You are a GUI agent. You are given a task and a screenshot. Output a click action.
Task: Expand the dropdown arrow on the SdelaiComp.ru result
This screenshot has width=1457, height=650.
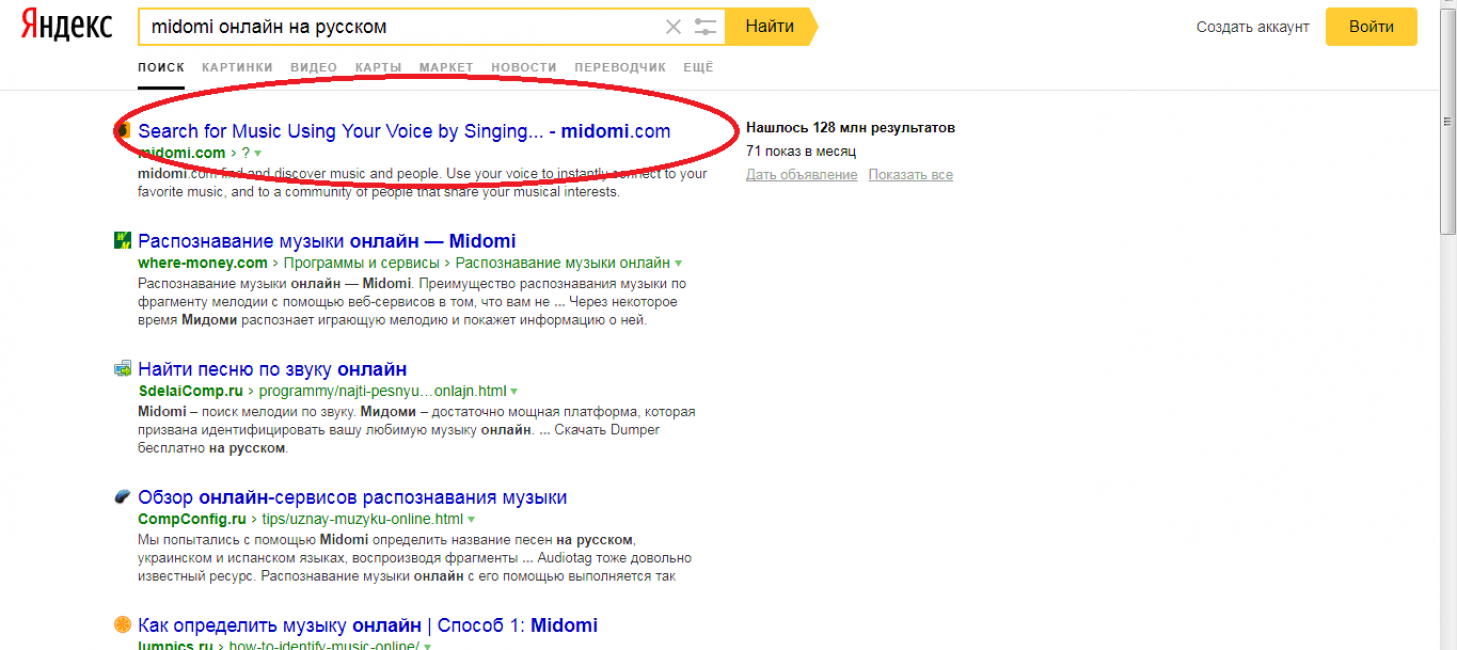[514, 391]
